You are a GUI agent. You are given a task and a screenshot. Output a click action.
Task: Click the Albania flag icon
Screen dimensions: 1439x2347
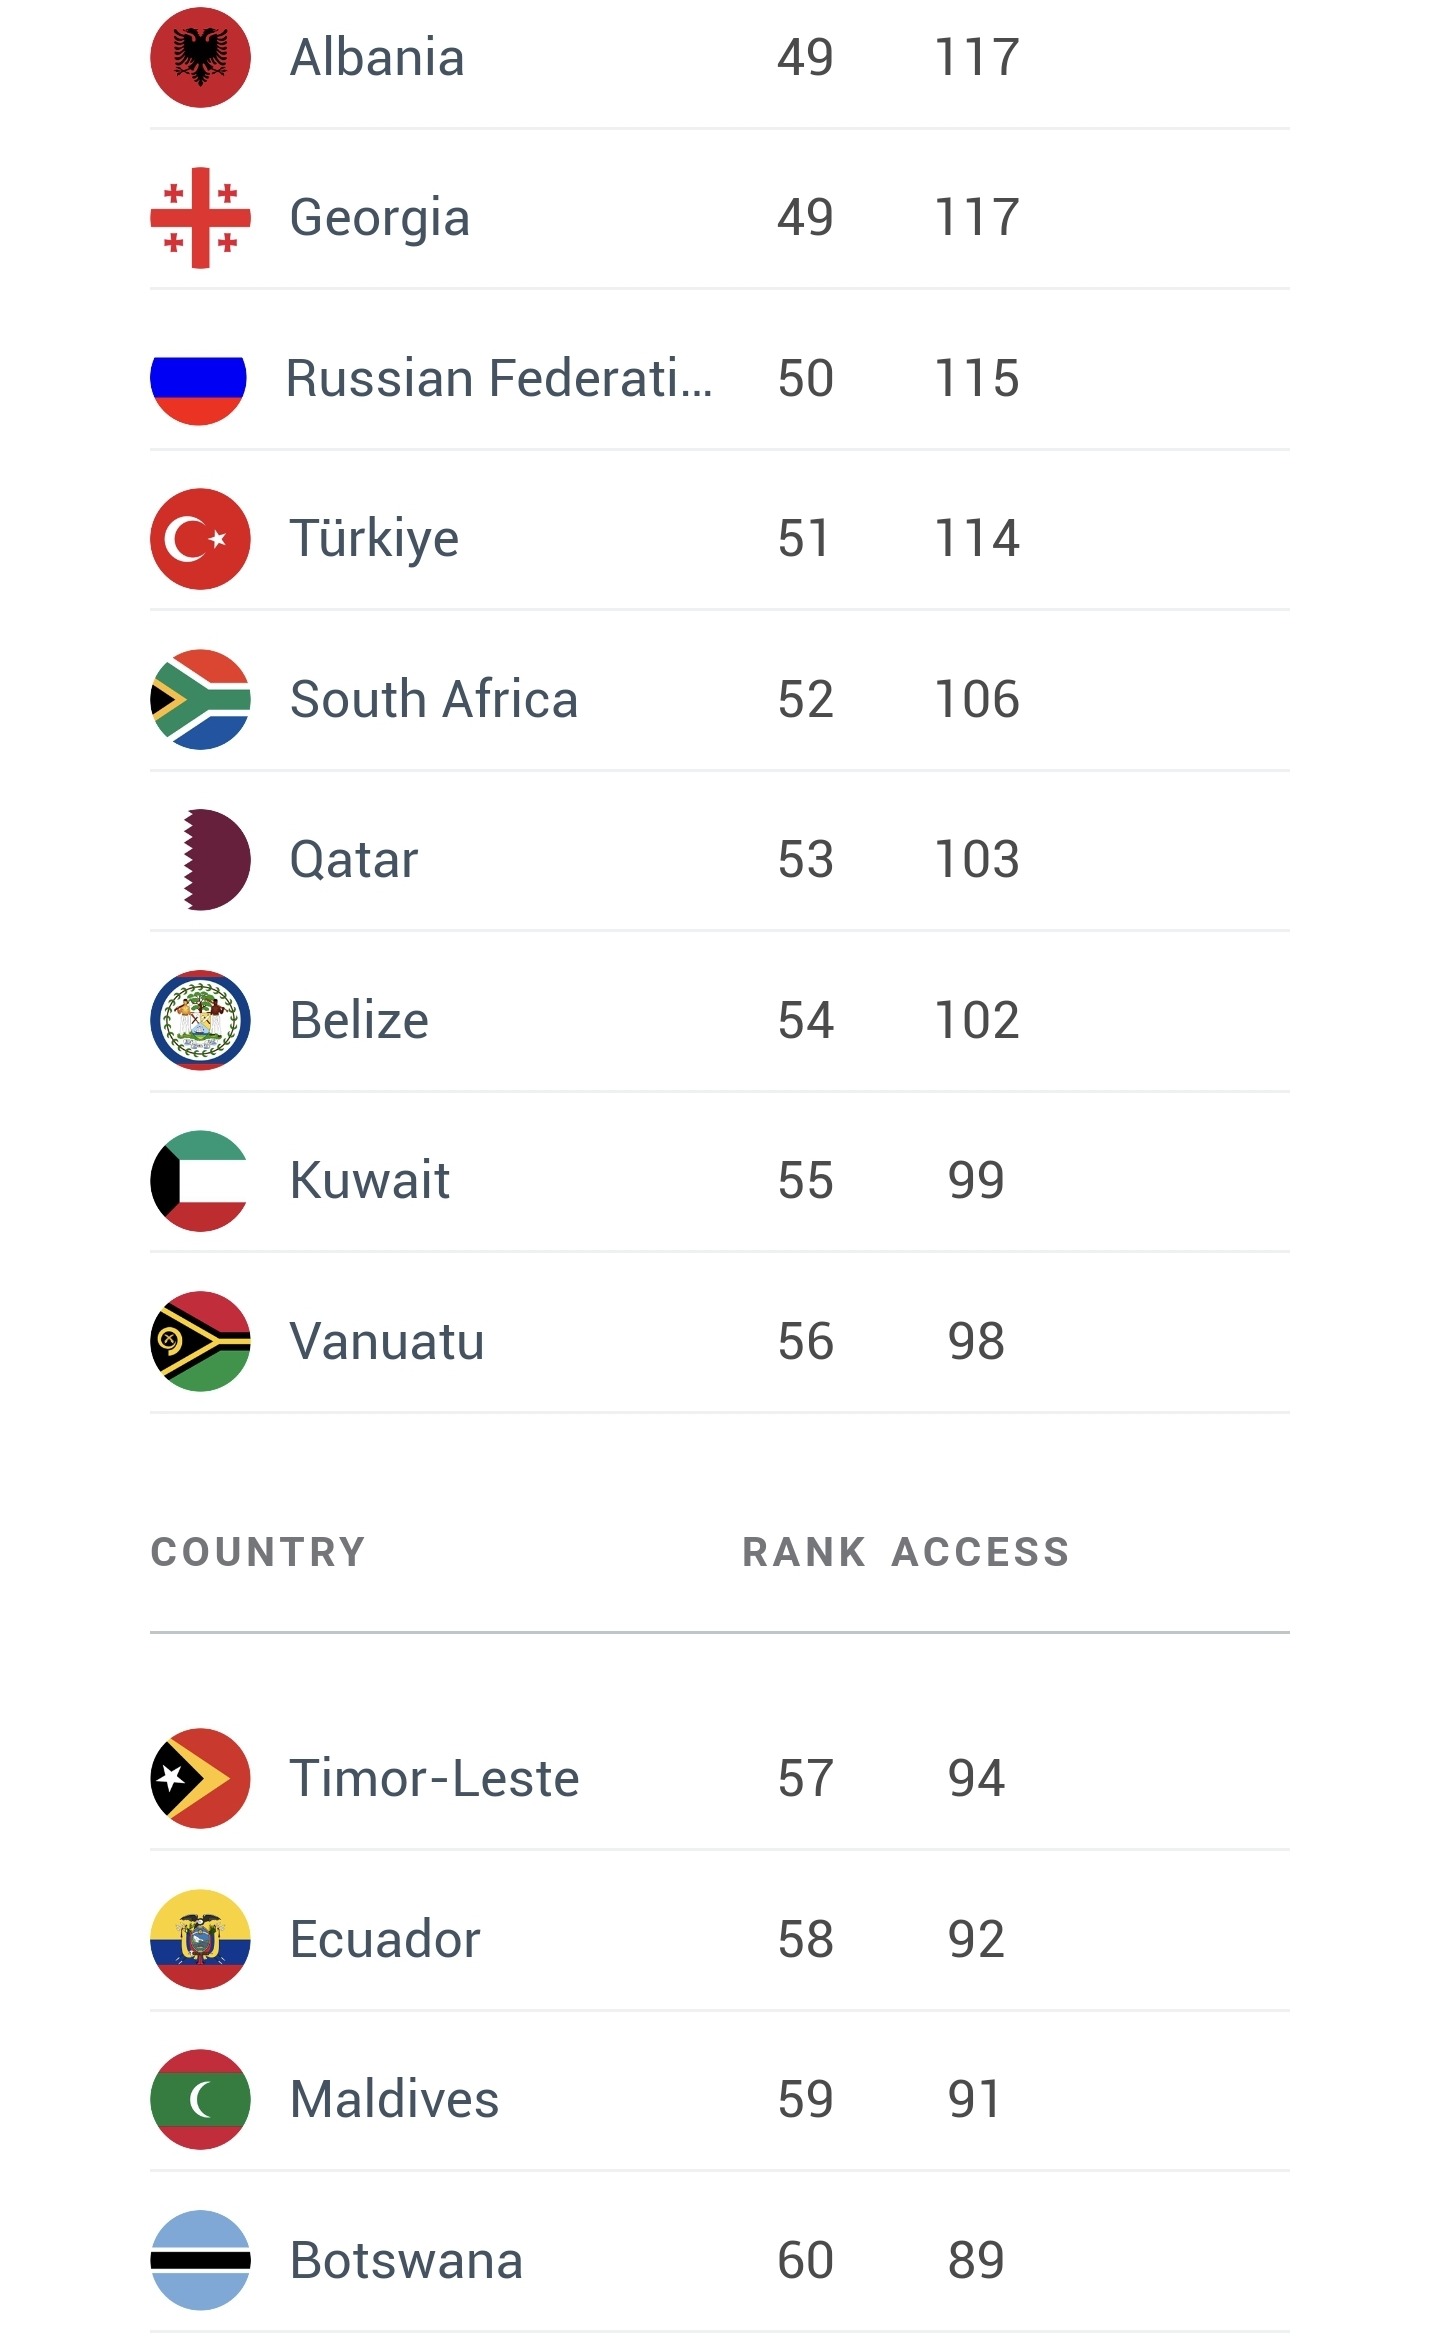(x=200, y=58)
